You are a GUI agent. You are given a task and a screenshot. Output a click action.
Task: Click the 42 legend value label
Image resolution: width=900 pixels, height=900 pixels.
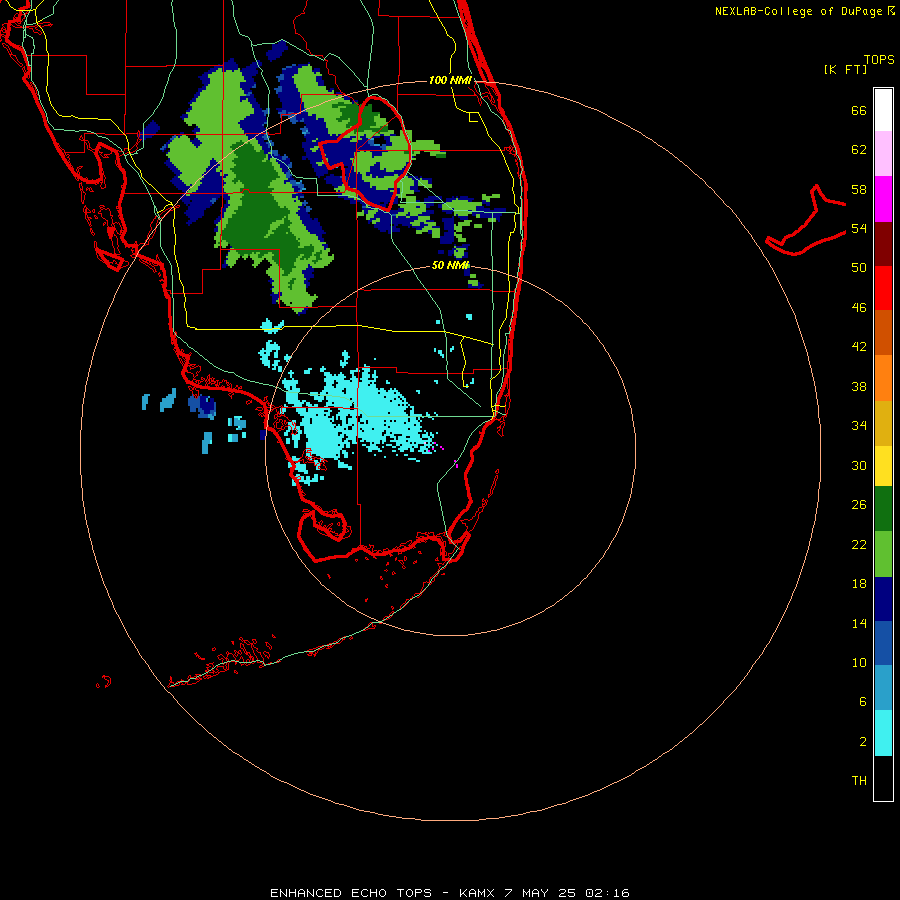pos(859,346)
